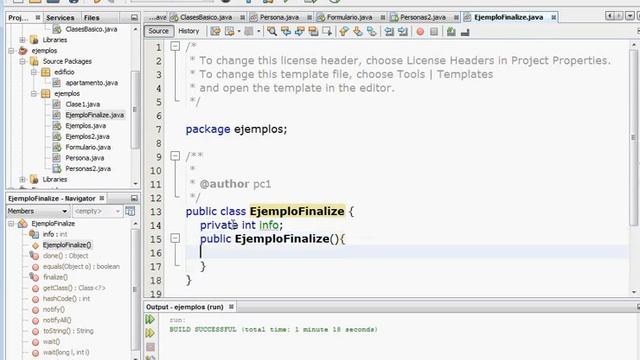Screen dimensions: 640x360
Task: Close the EjemploFinalize.java tab
Action: point(553,17)
